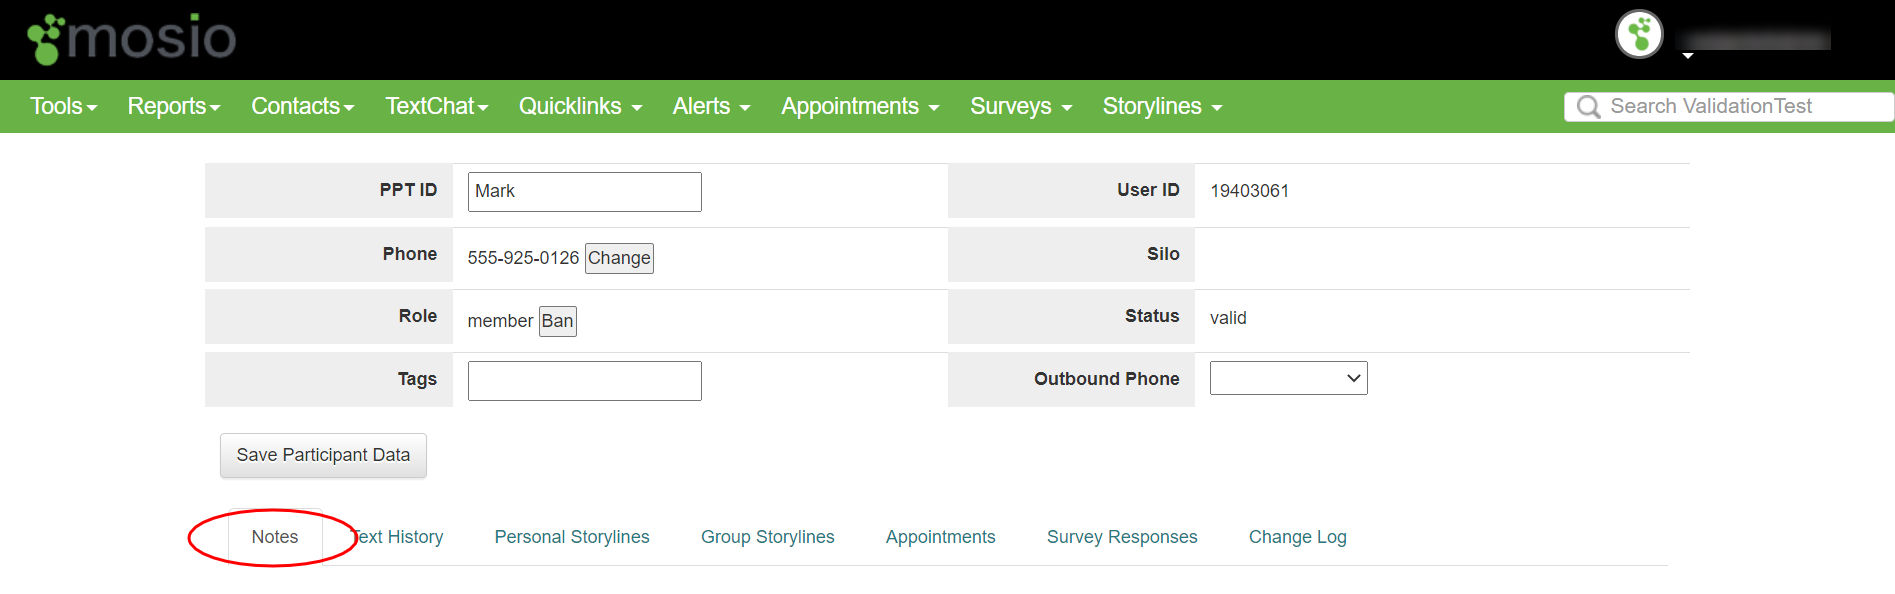Open the account dropdown caret
This screenshot has width=1895, height=594.
coord(1688,56)
